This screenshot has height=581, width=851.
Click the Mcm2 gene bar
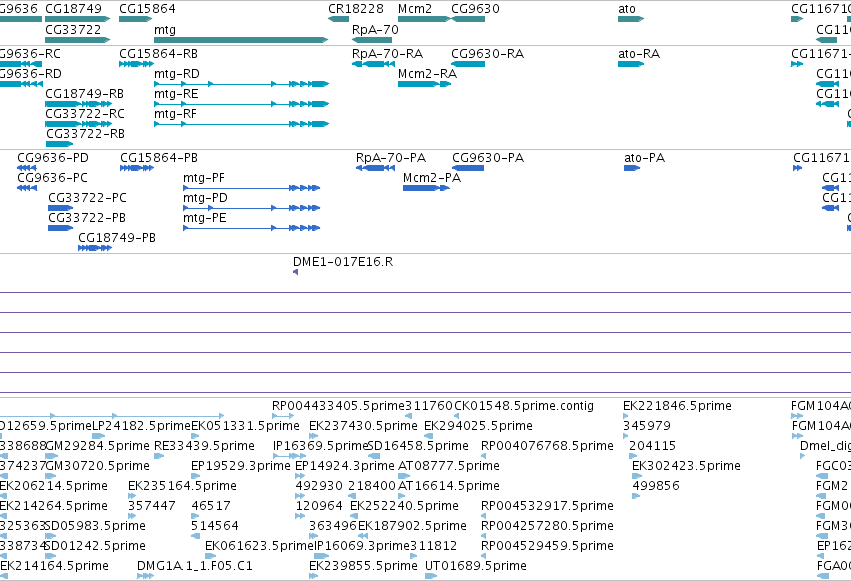[x=424, y=19]
